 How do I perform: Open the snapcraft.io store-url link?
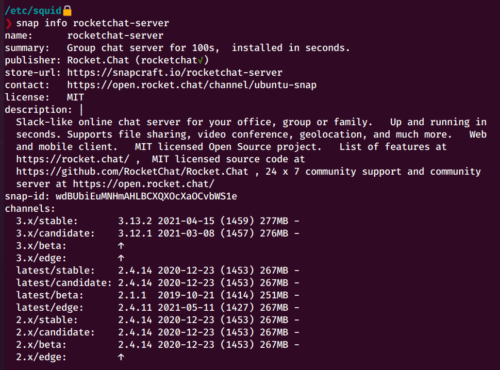click(175, 73)
